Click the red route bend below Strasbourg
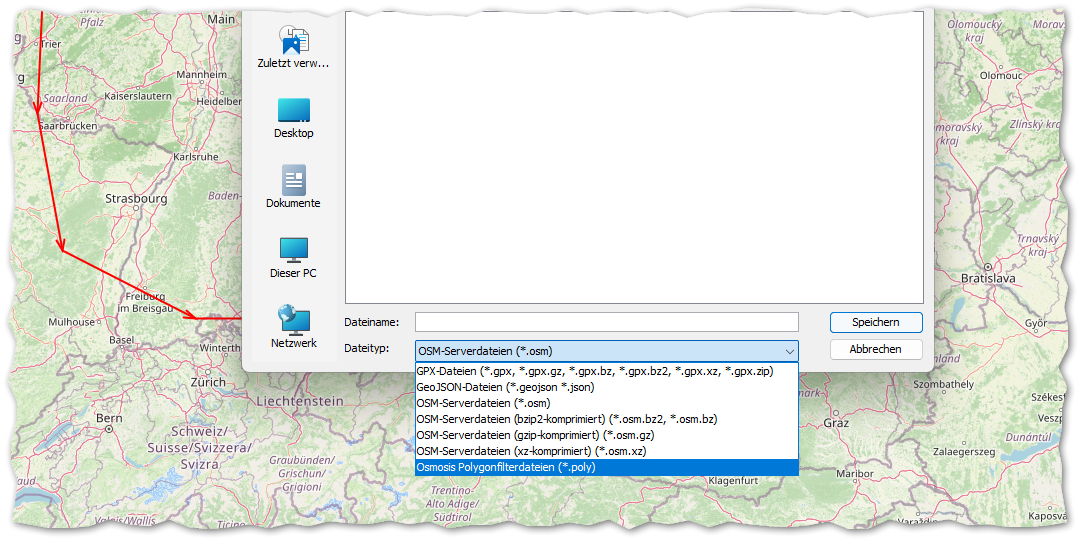 [x=62, y=250]
